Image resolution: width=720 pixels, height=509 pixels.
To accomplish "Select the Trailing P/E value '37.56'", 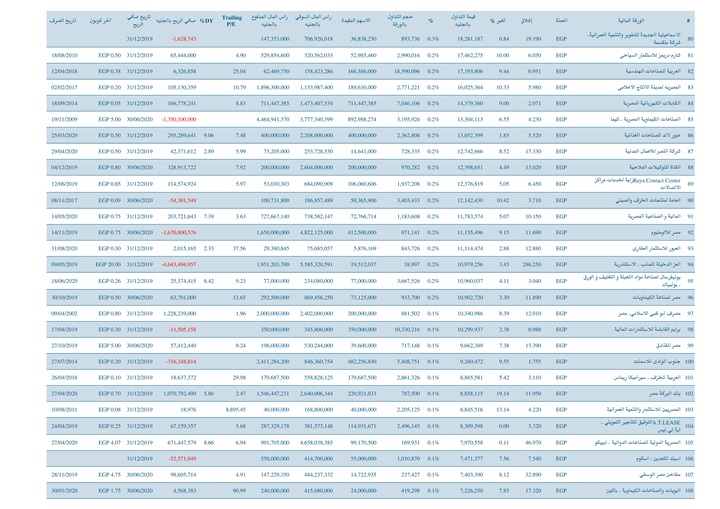I will click(x=239, y=249).
